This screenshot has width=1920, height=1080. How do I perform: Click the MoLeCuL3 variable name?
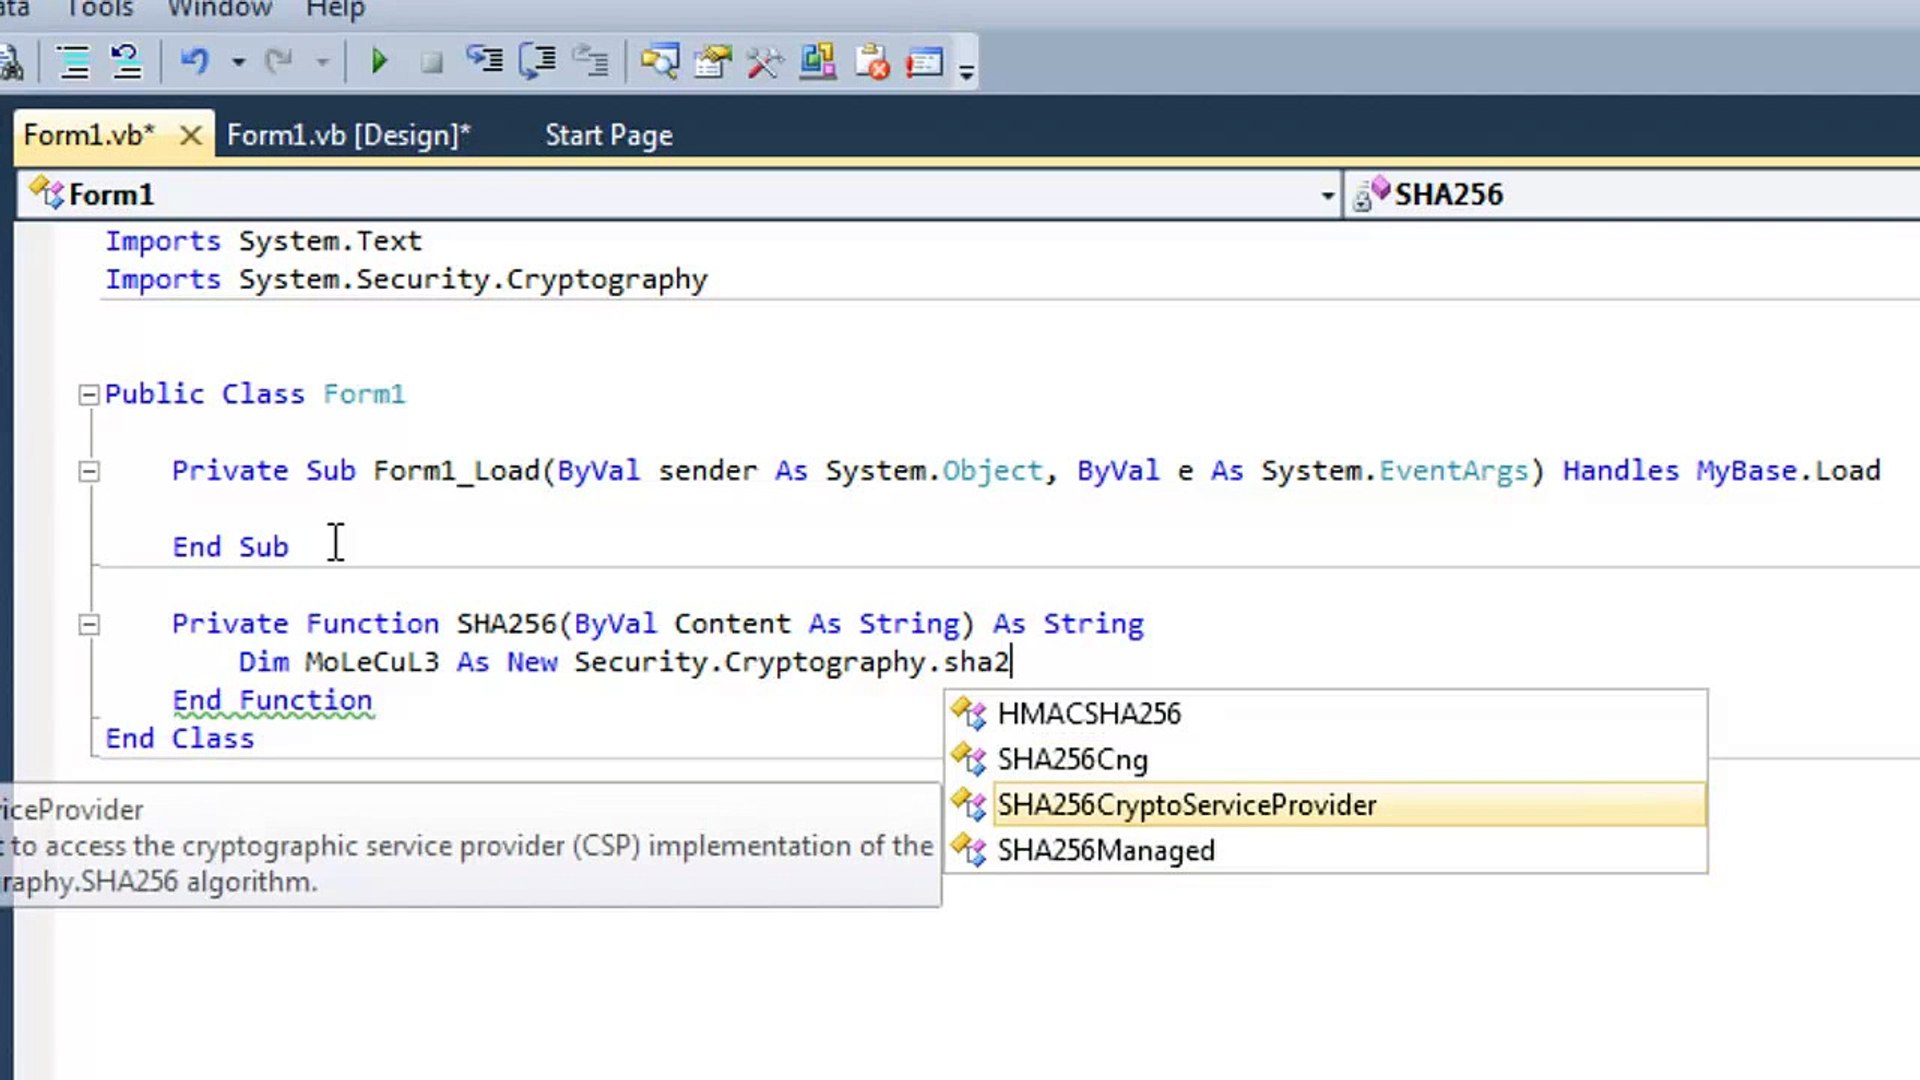[x=372, y=662]
